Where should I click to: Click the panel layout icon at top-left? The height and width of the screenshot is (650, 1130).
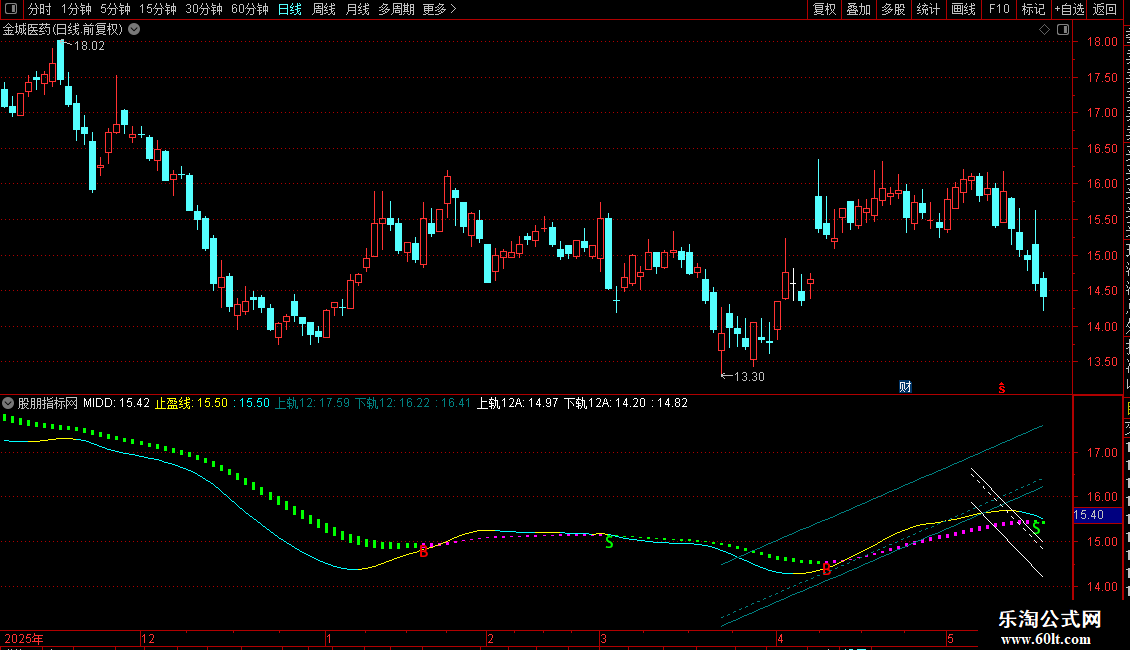[11, 9]
